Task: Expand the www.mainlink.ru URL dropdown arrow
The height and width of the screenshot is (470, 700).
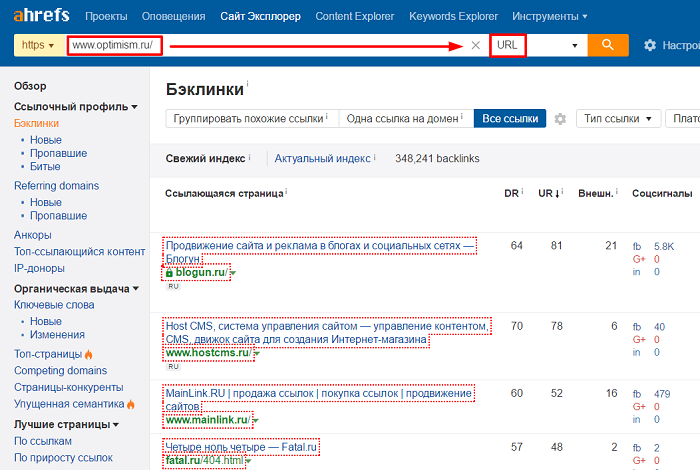Action: click(x=256, y=420)
